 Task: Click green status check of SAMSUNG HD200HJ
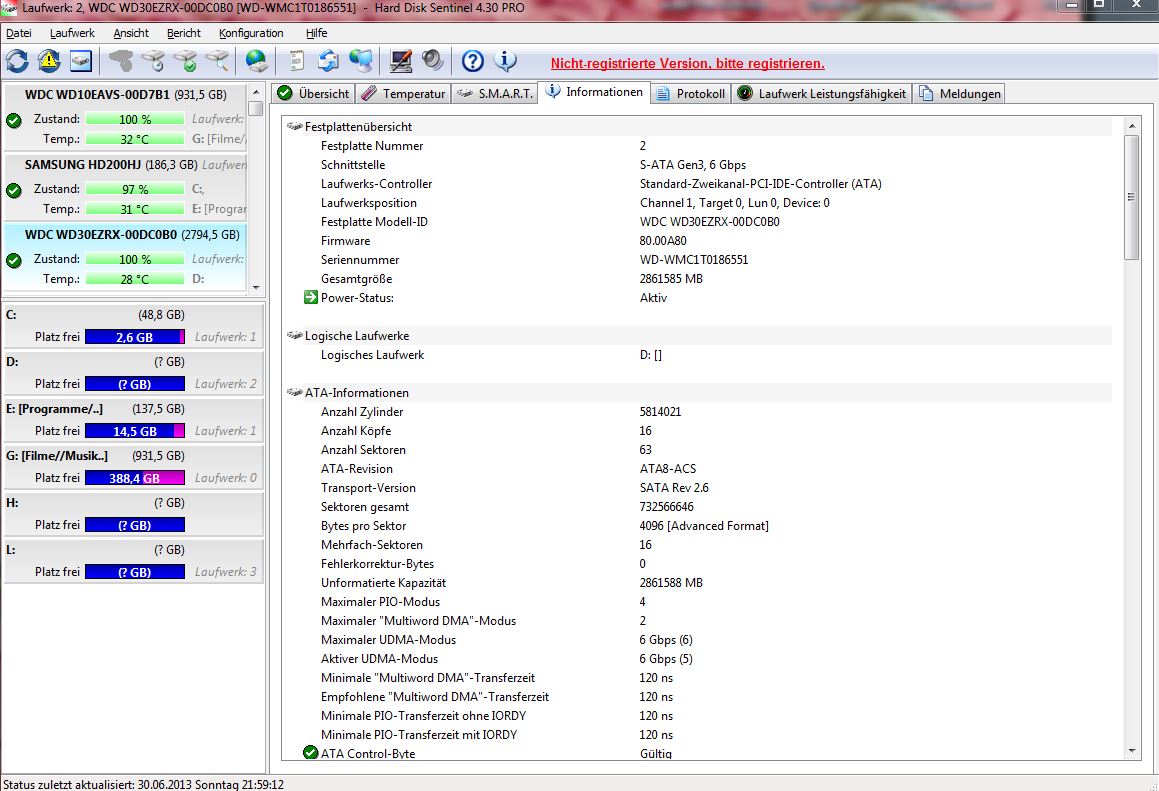[13, 190]
